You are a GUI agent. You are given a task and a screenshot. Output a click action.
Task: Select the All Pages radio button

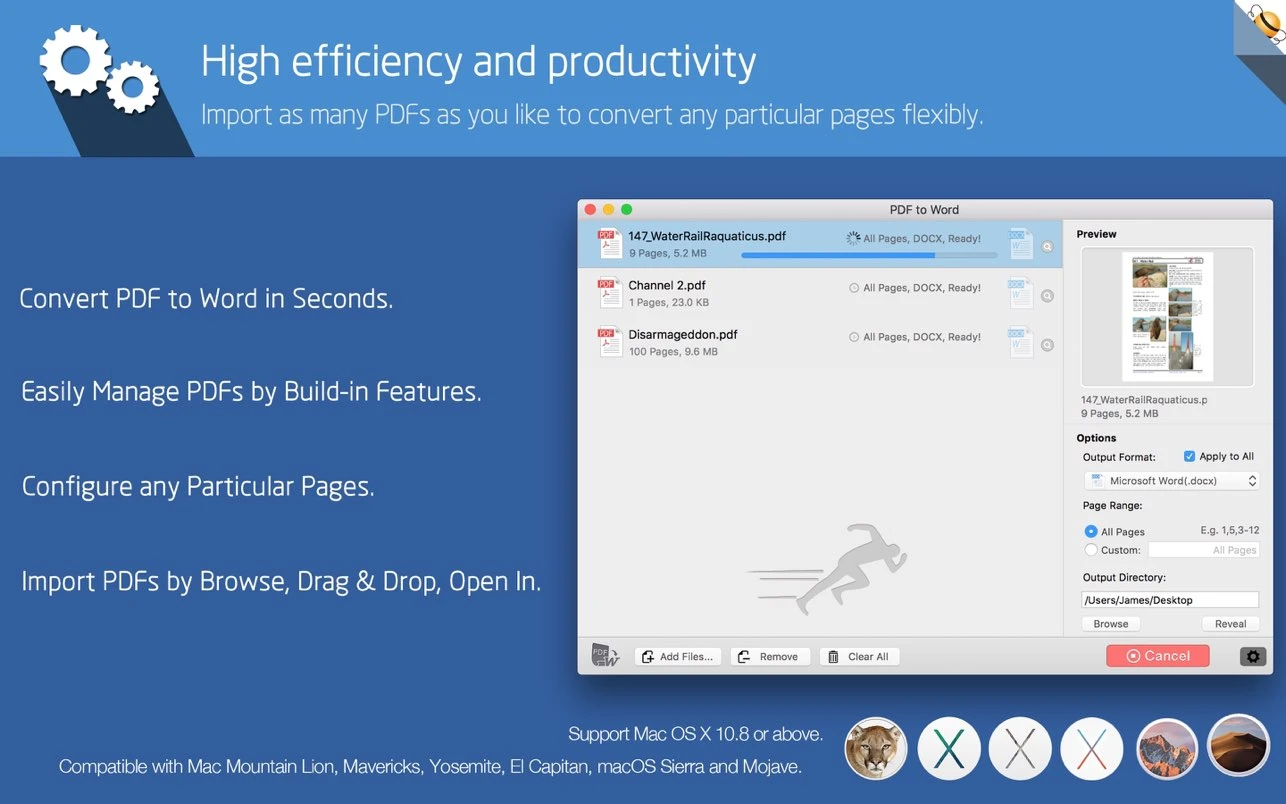coord(1091,532)
